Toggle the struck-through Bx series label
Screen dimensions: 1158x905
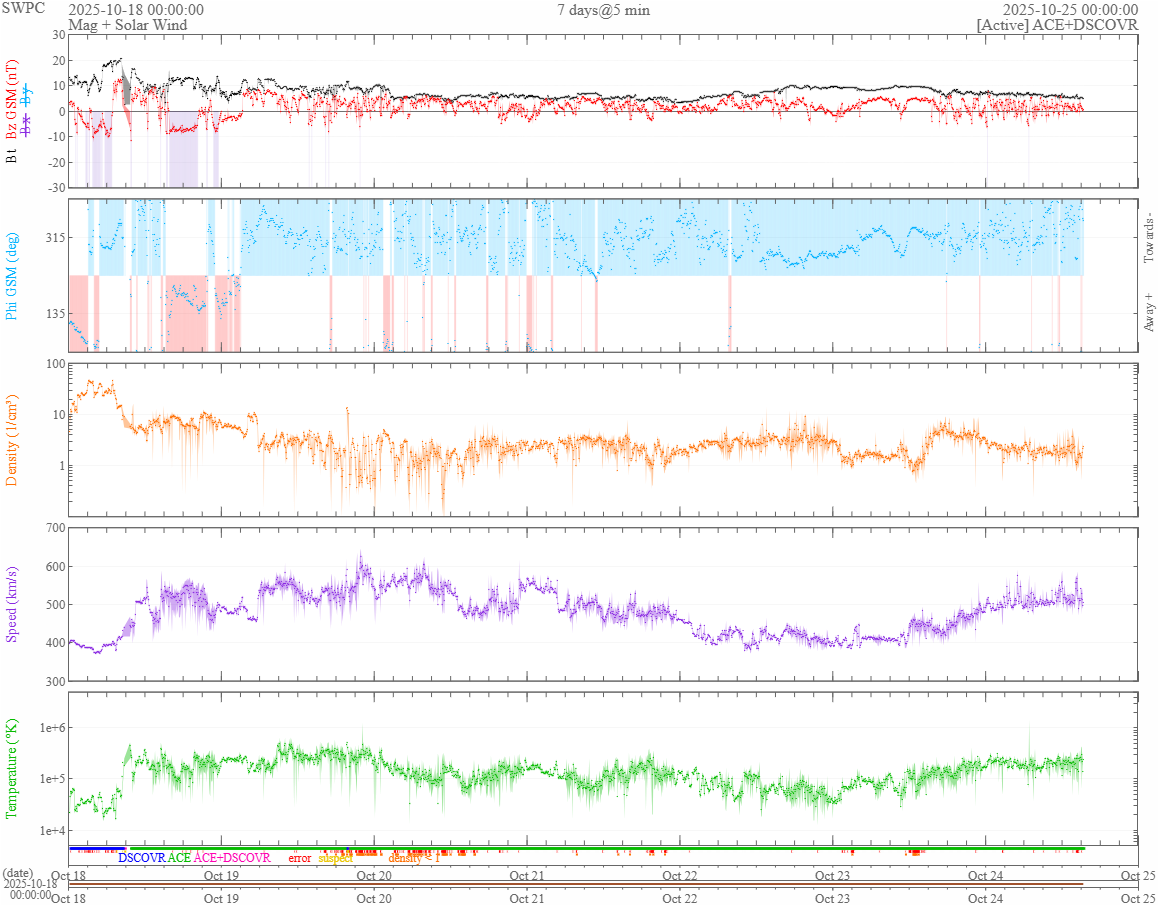pyautogui.click(x=26, y=127)
